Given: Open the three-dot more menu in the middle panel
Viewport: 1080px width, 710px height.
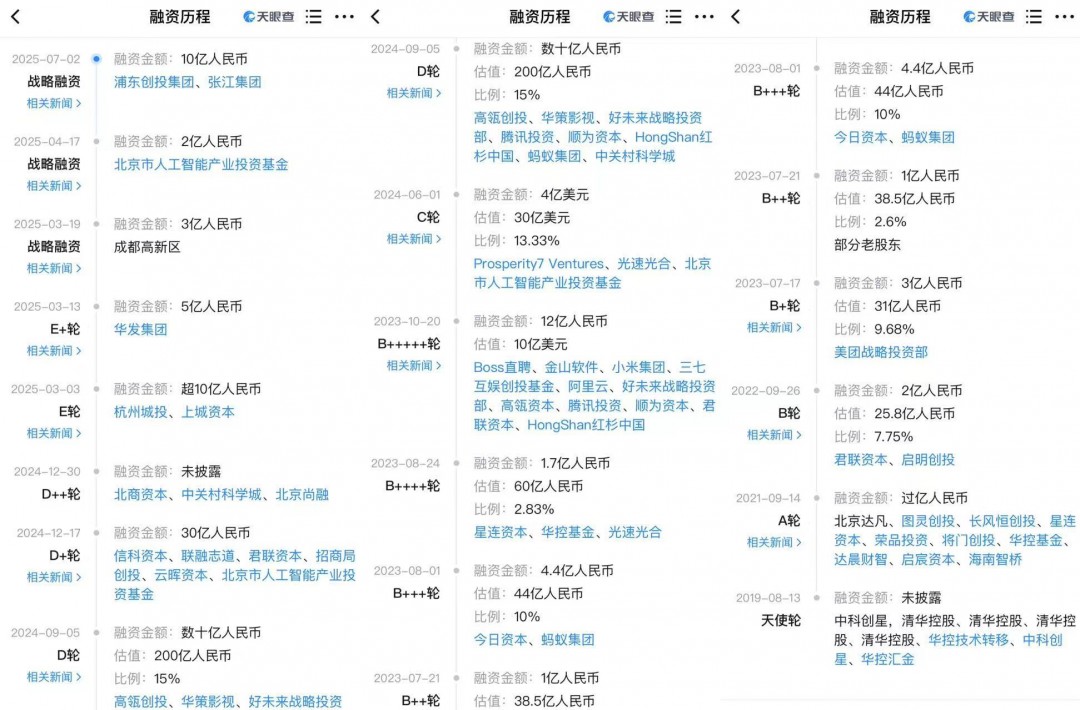Looking at the screenshot, I should click(704, 17).
